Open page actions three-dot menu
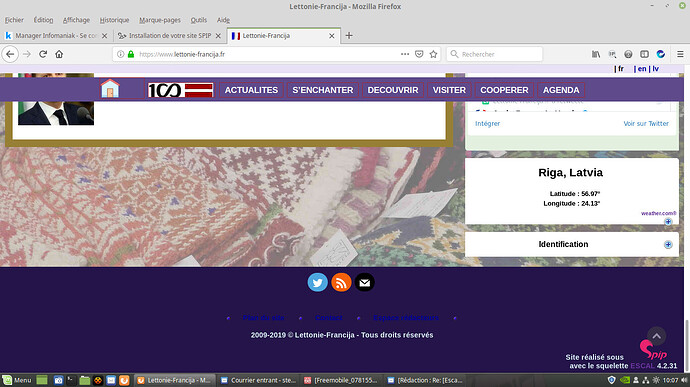This screenshot has height=387, width=690. click(405, 54)
